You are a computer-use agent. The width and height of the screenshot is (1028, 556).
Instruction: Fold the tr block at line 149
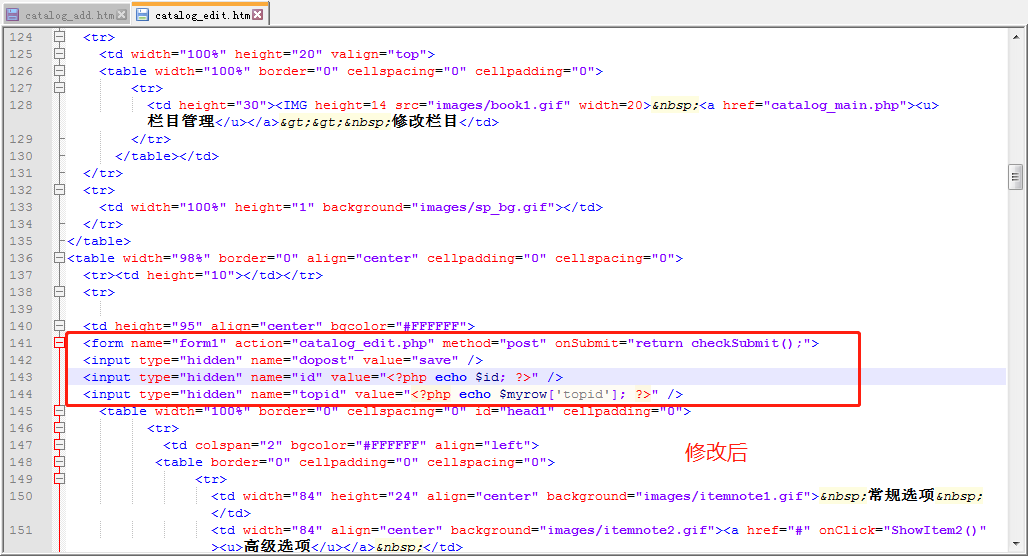click(x=59, y=479)
